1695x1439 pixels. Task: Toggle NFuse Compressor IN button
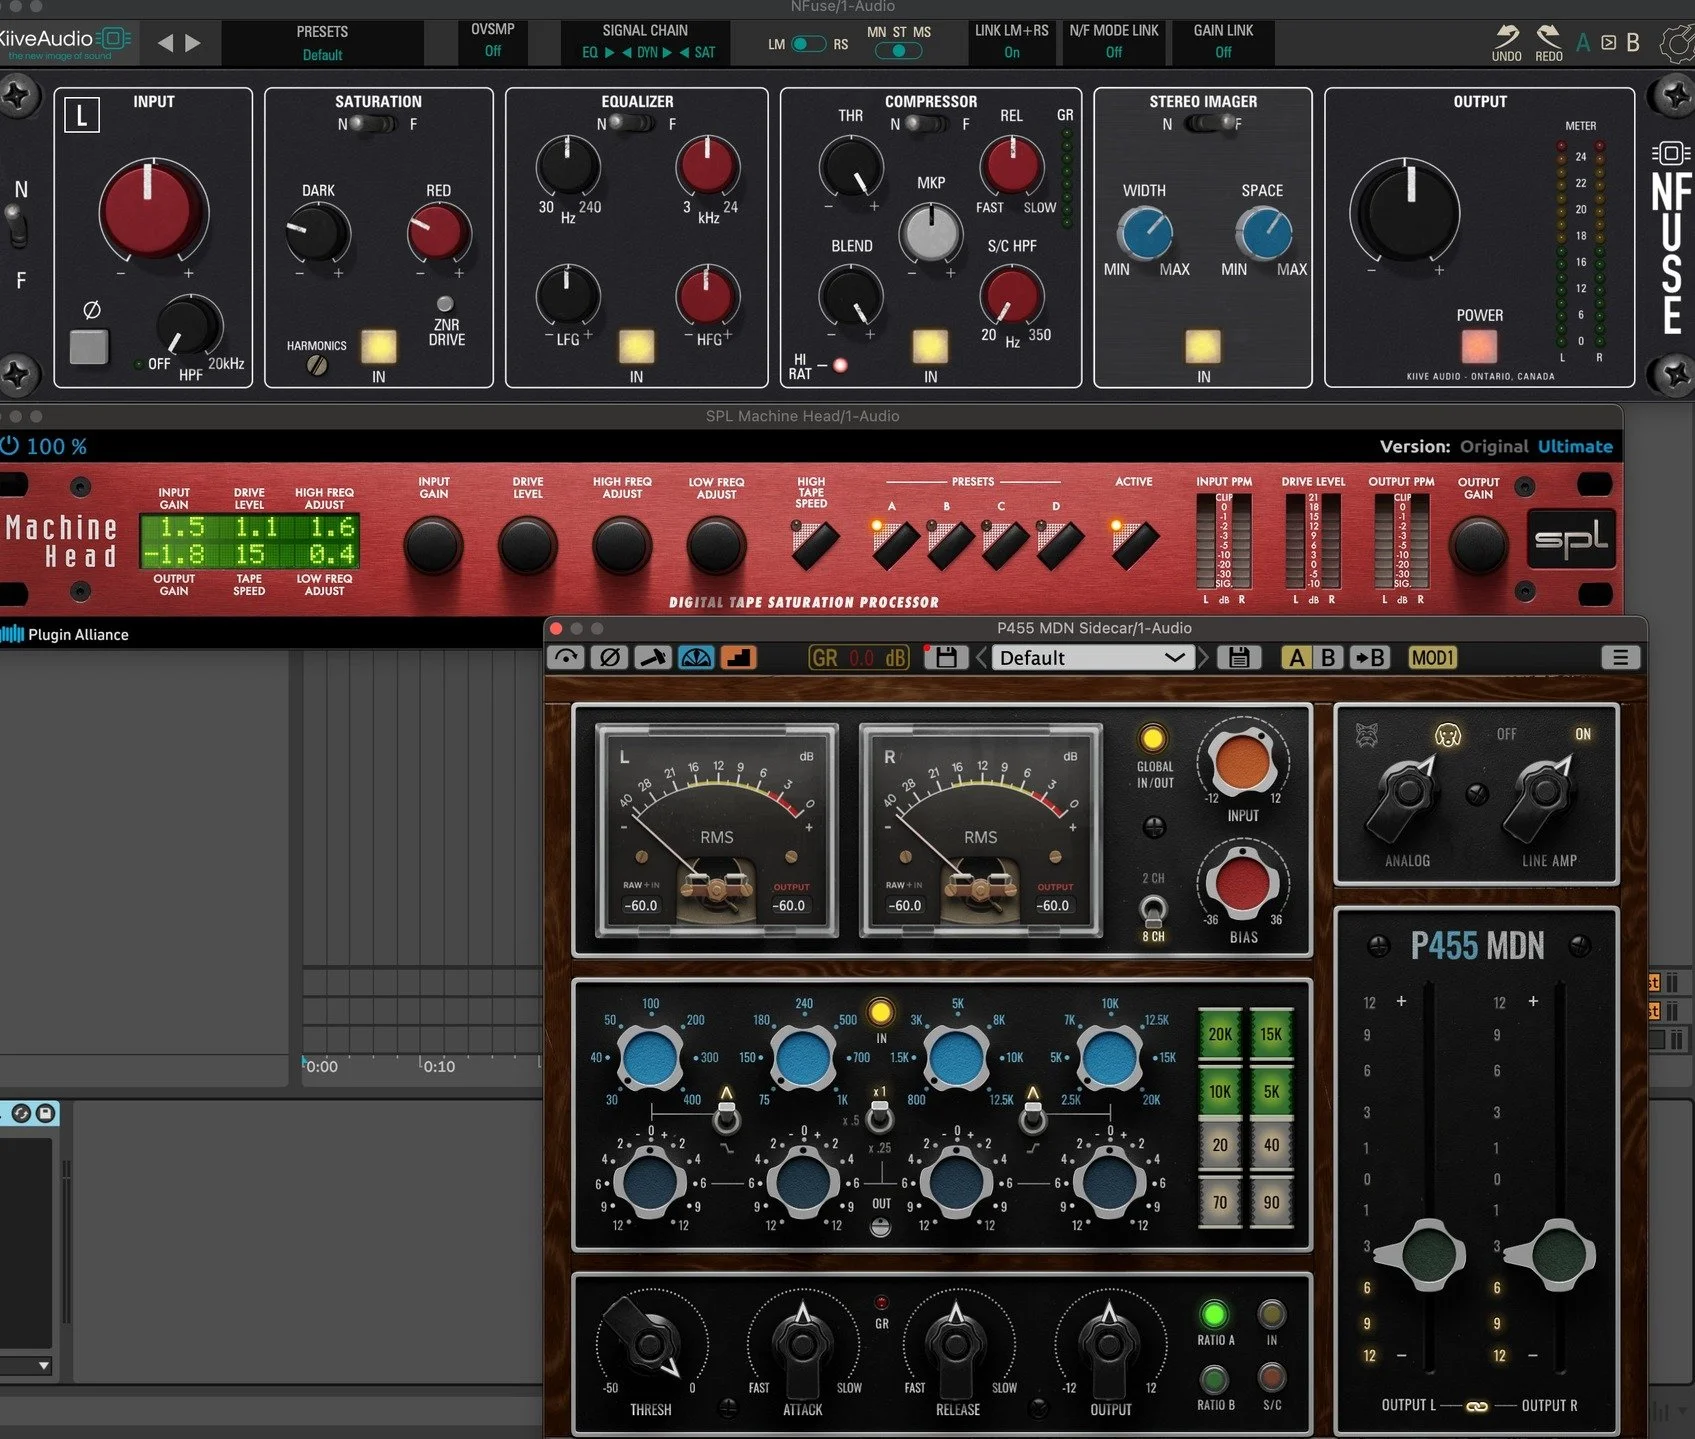tap(930, 346)
